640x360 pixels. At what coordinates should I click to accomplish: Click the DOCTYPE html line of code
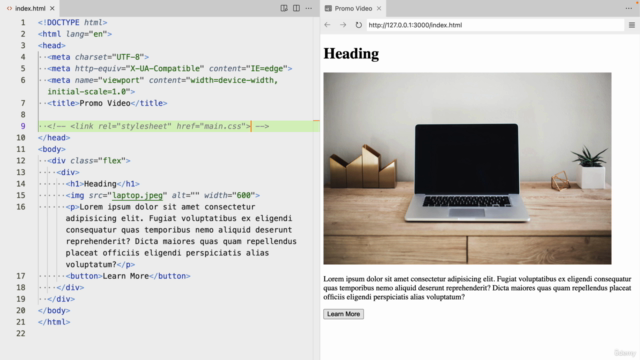tap(72, 22)
